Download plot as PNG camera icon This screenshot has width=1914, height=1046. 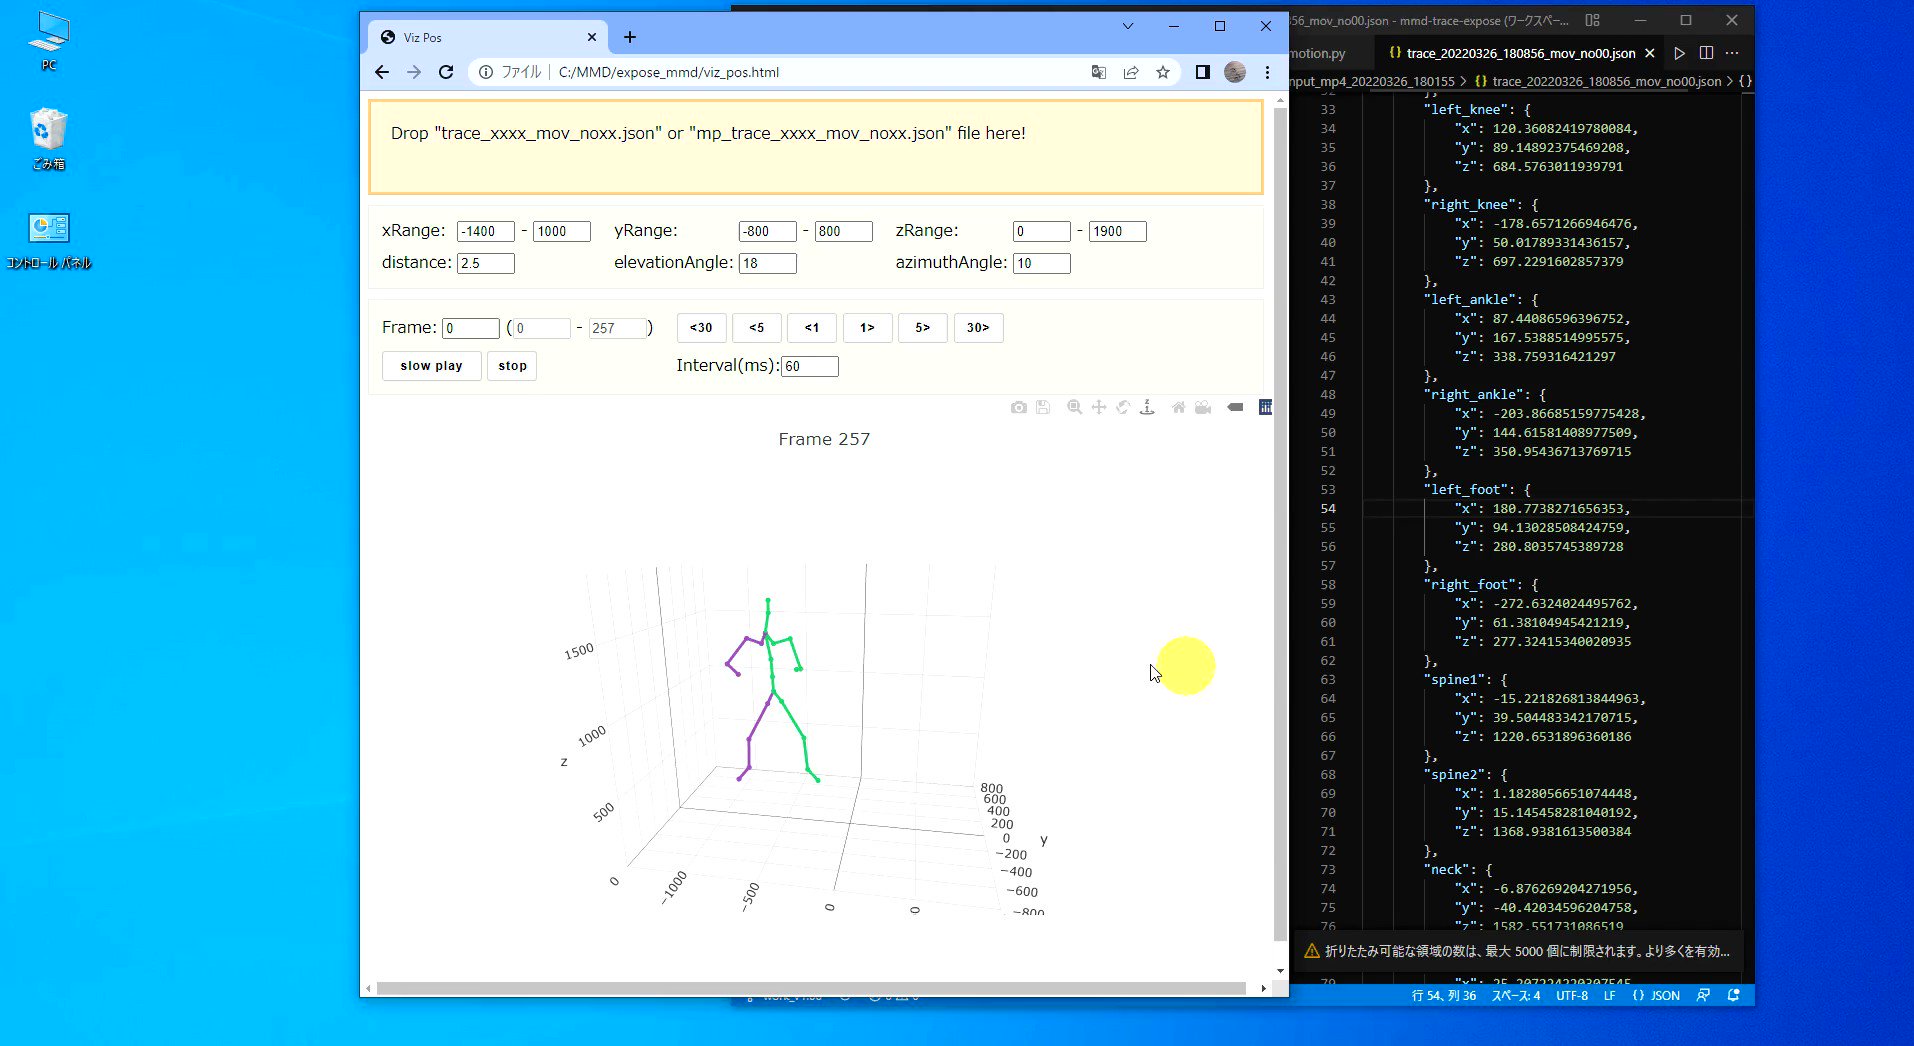[x=1018, y=407]
